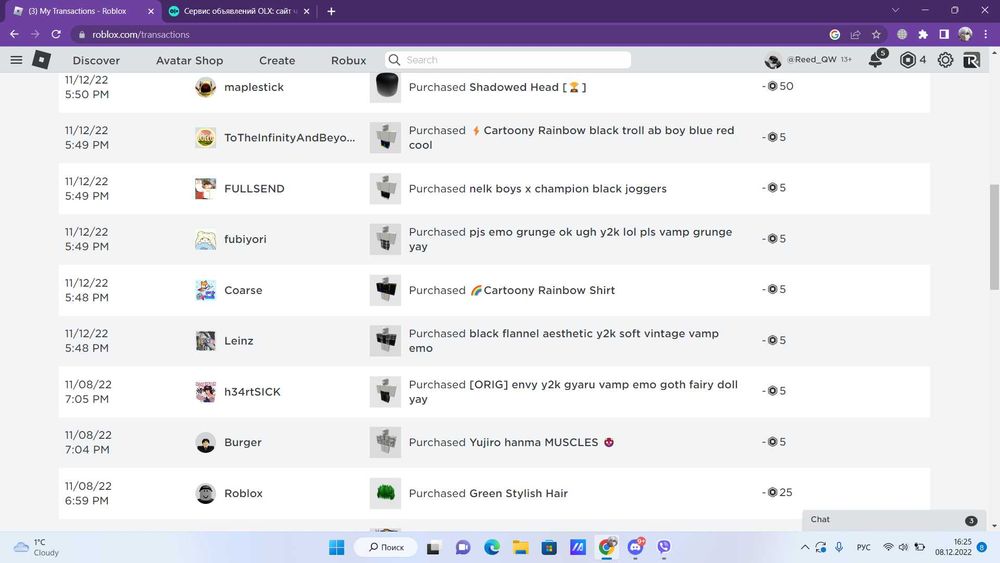Close the OLX tab
1000x563 pixels.
(x=307, y=11)
